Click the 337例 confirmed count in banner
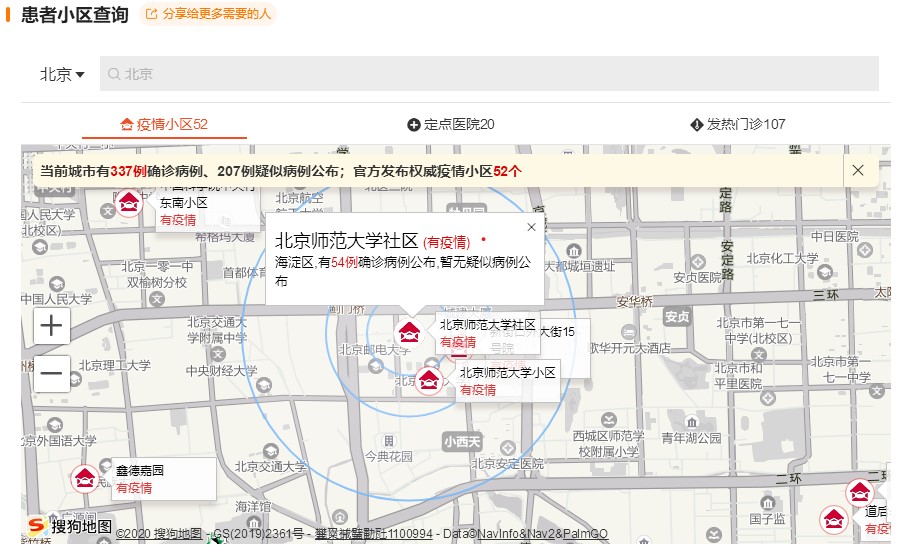 tap(128, 171)
